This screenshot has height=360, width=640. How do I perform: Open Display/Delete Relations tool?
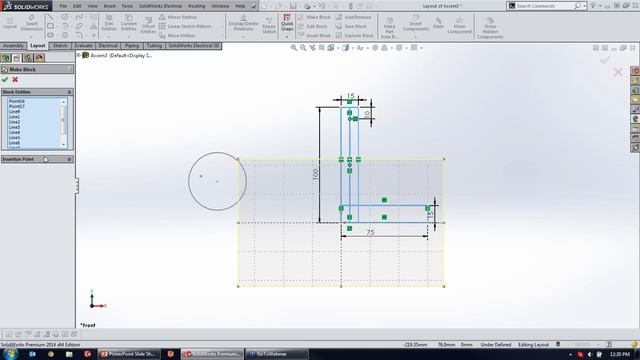pyautogui.click(x=243, y=23)
